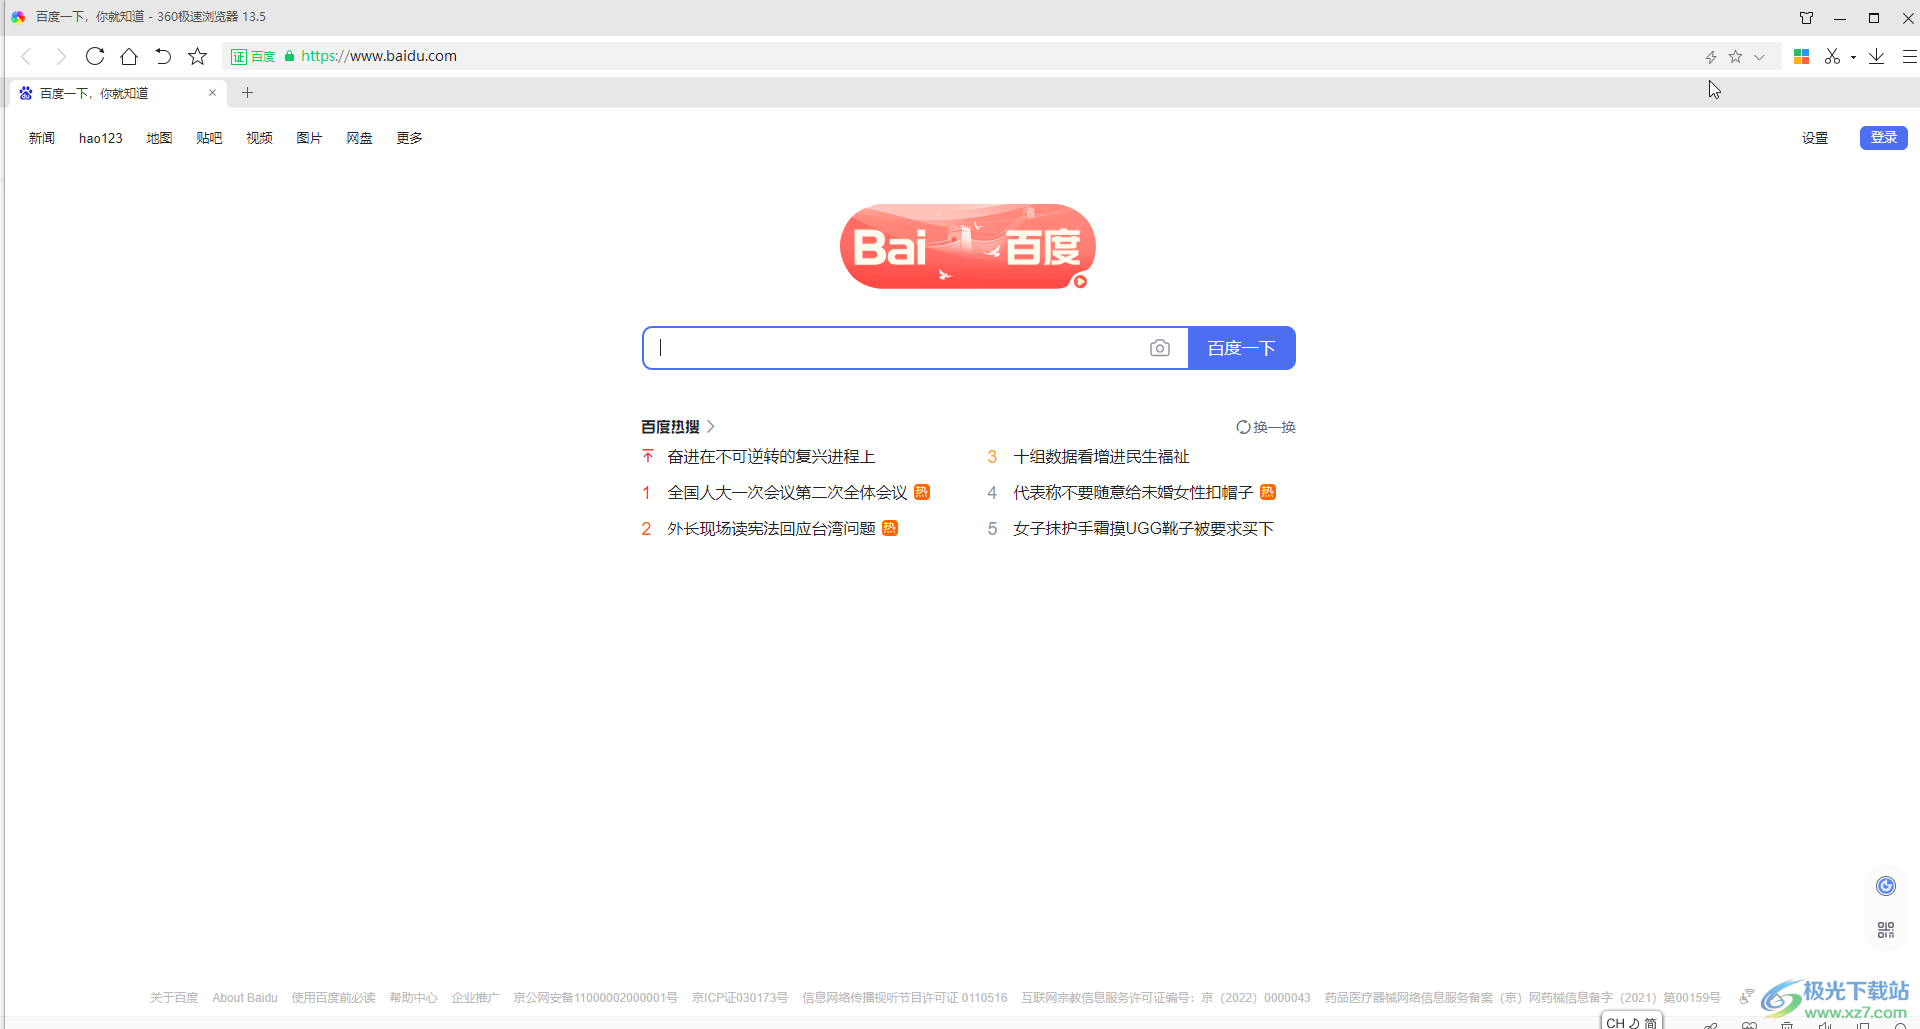
Task: Click the lightning speed mode icon in address bar
Action: pos(1711,57)
